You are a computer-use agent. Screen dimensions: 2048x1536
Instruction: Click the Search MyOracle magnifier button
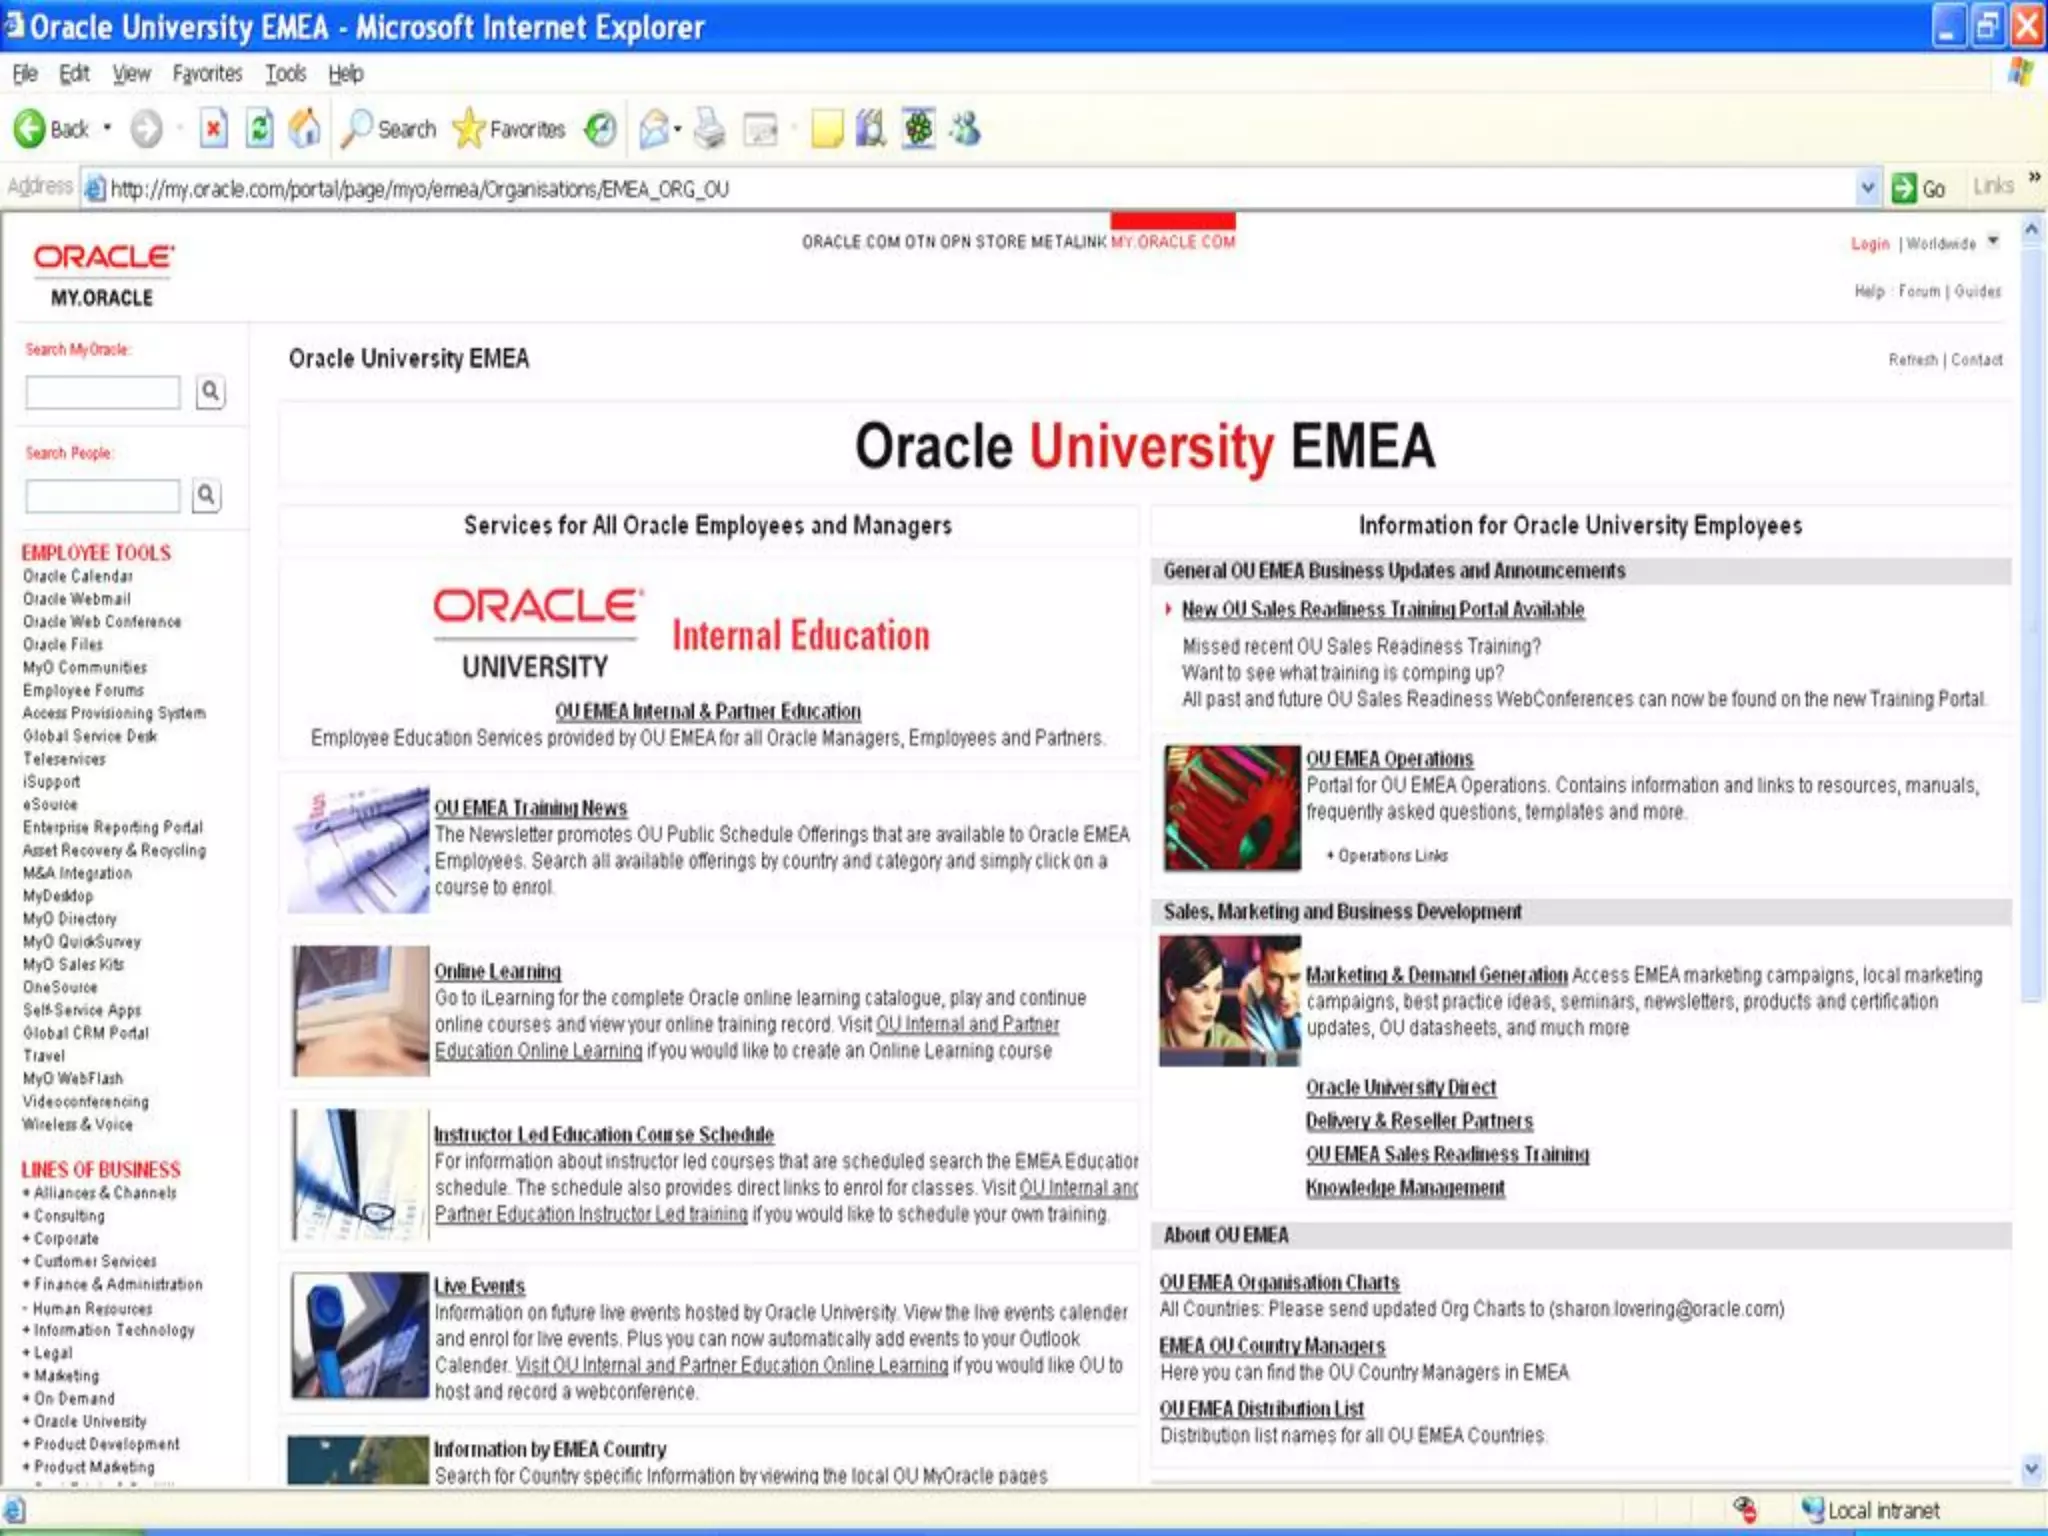(210, 391)
